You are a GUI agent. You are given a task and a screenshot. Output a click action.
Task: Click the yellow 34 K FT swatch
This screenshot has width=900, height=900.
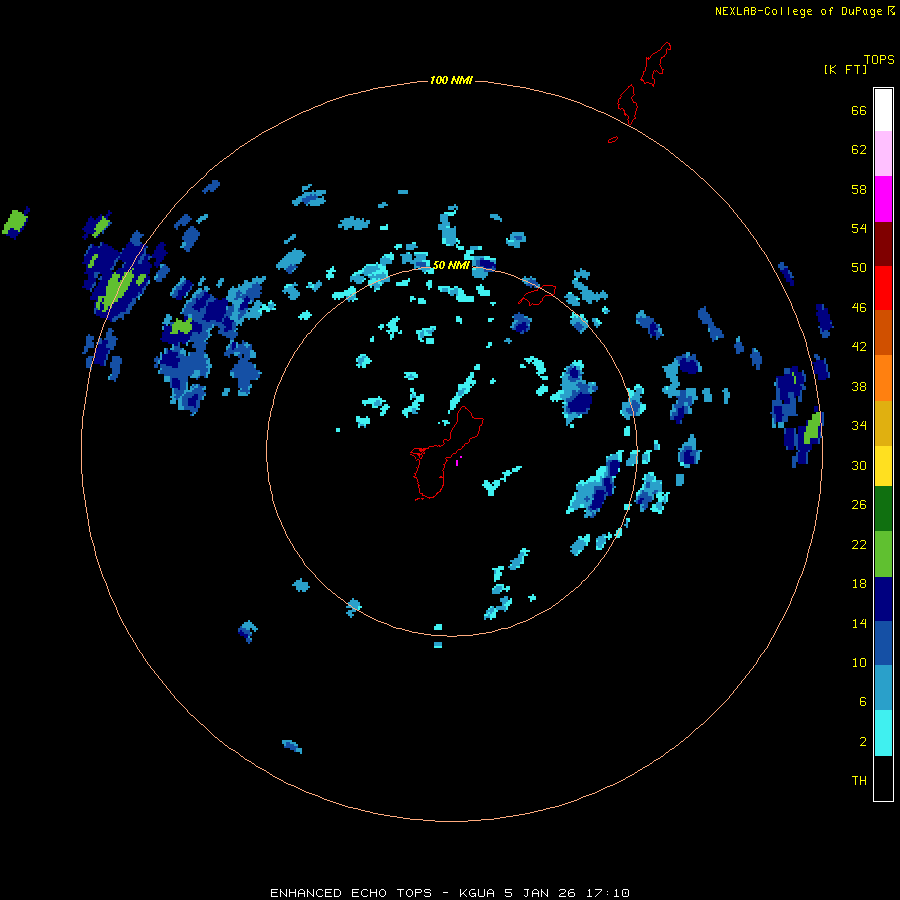coord(883,465)
